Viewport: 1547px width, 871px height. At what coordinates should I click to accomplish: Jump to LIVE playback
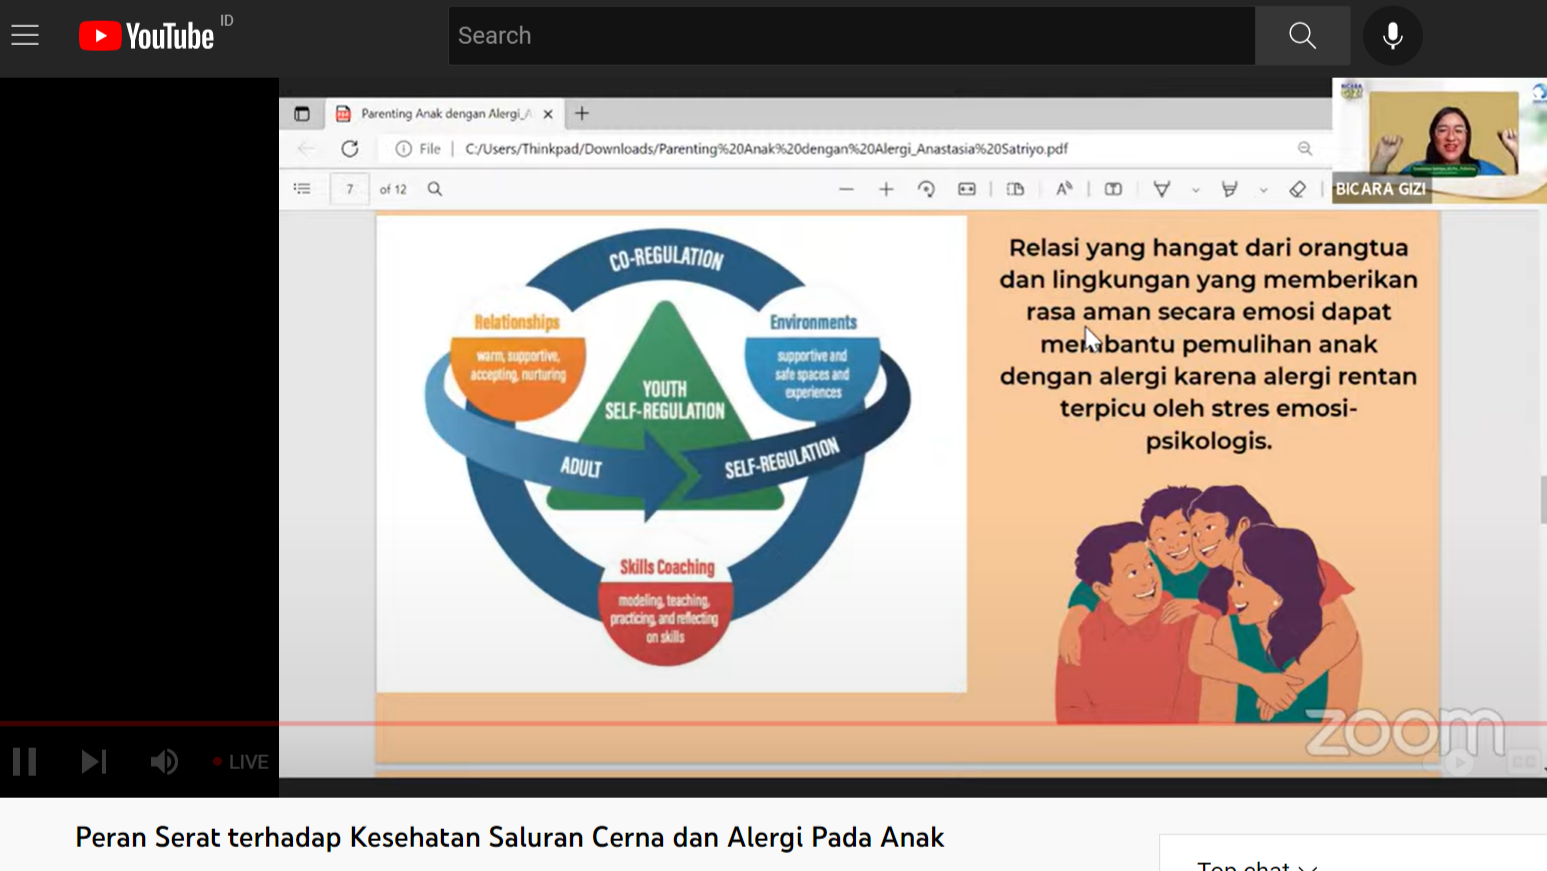pos(241,762)
